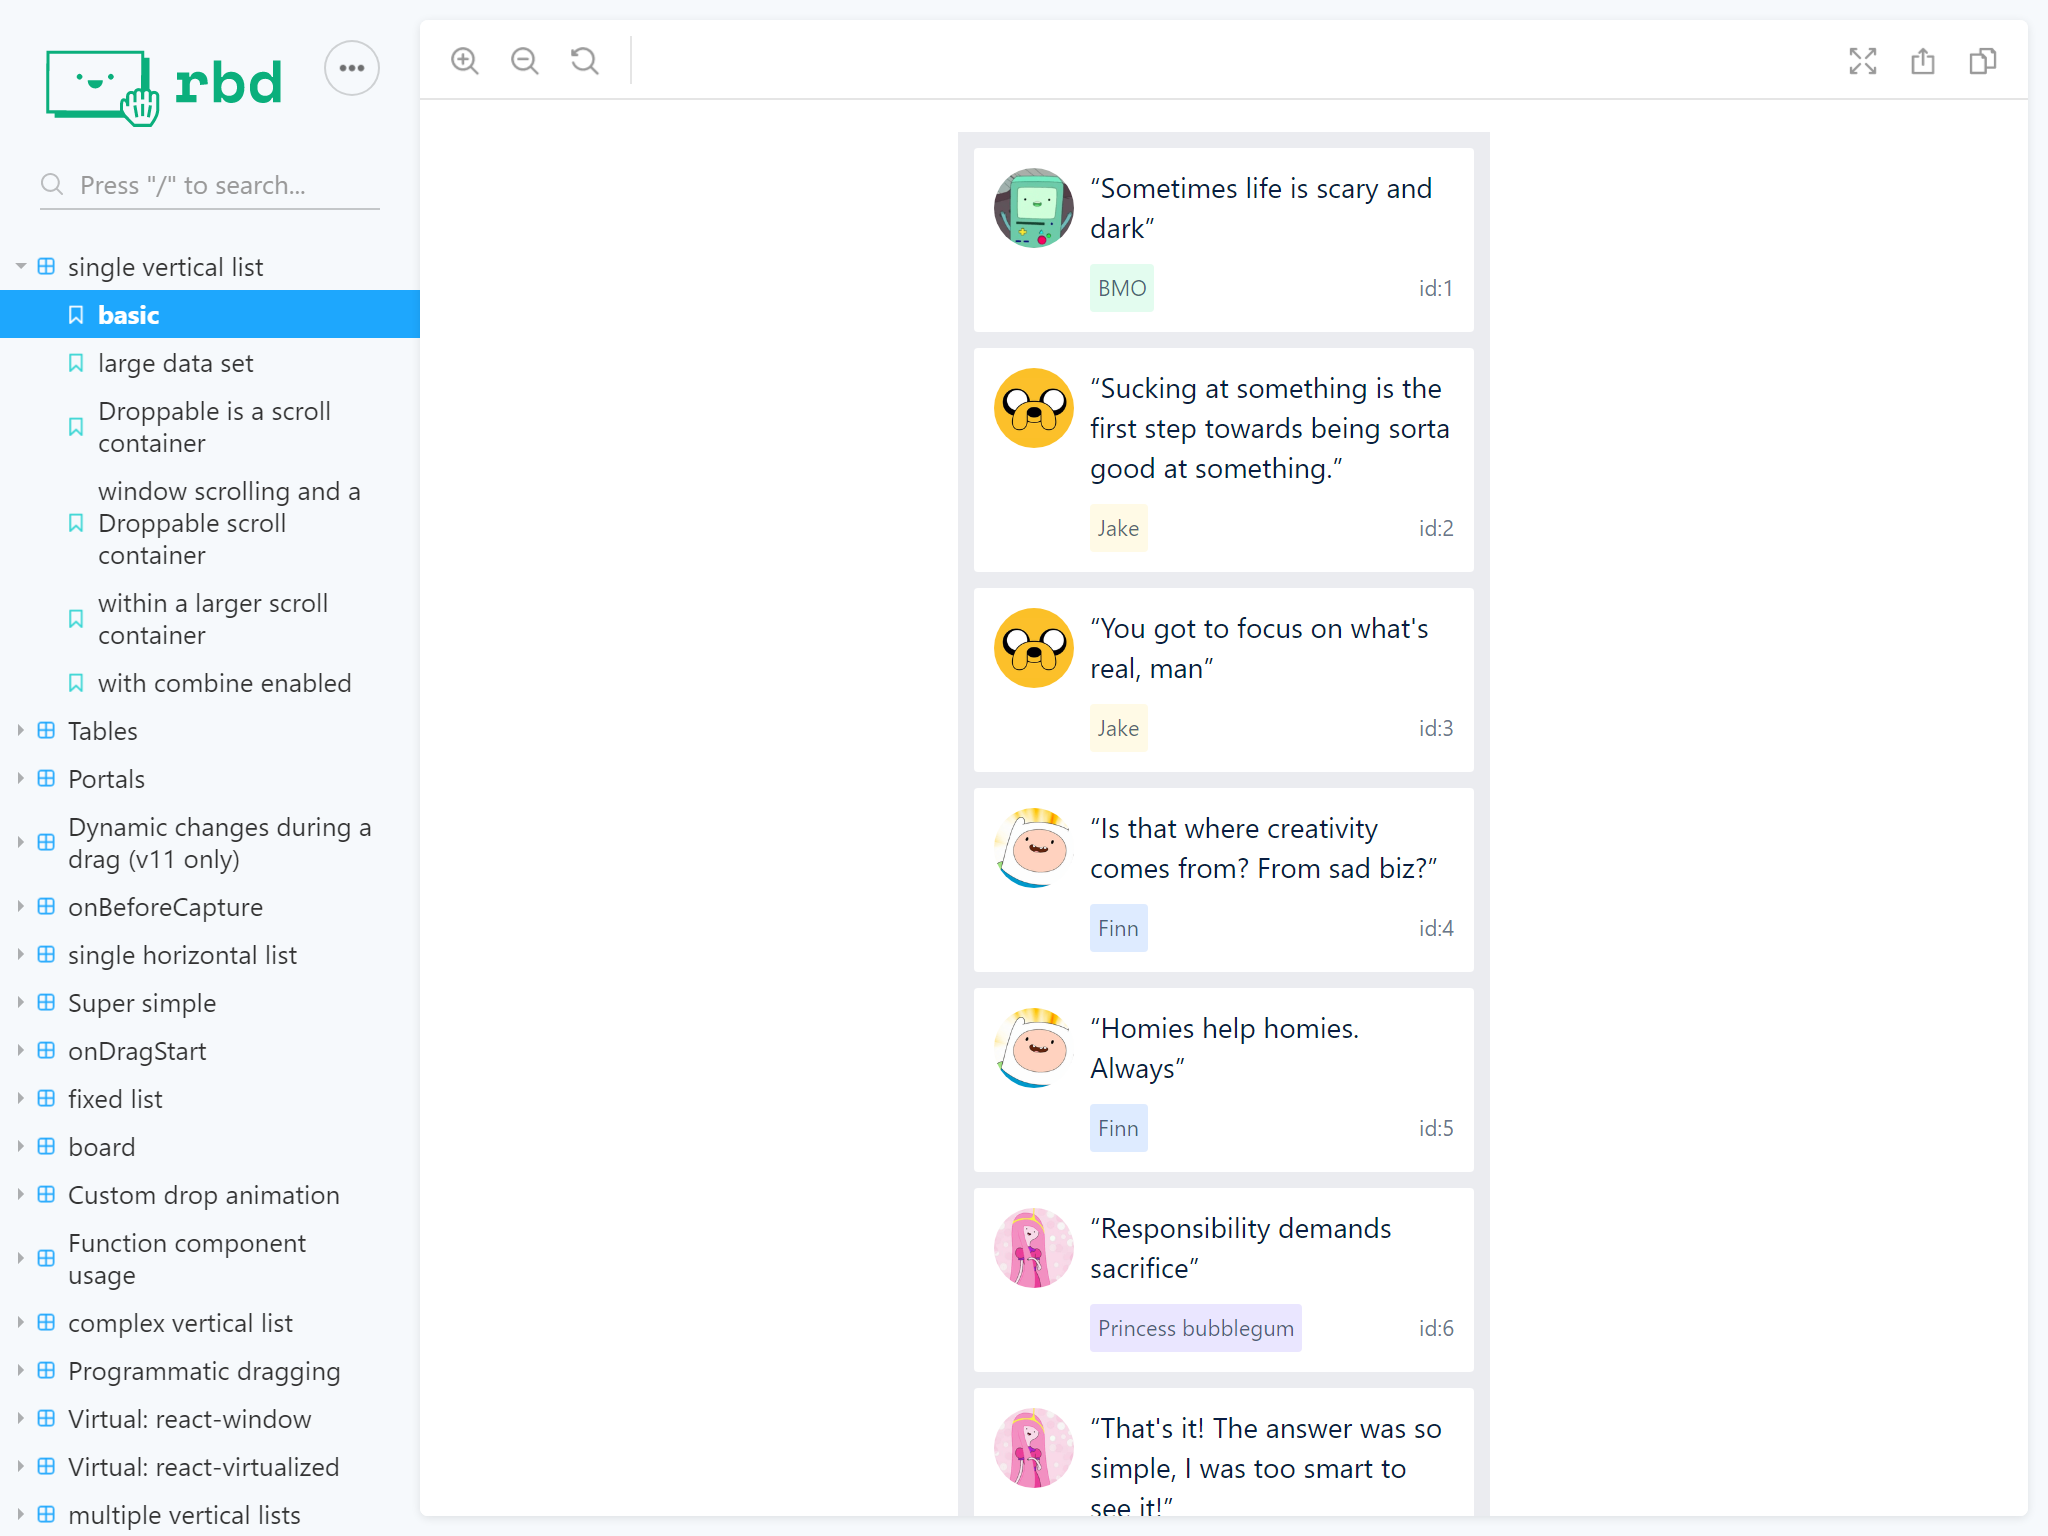Copy canvas link icon

coord(1983,61)
